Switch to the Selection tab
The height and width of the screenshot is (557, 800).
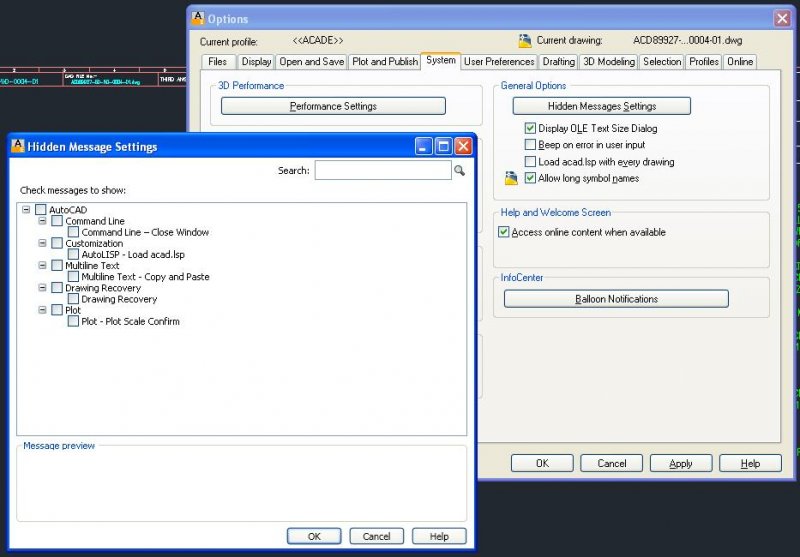point(662,62)
